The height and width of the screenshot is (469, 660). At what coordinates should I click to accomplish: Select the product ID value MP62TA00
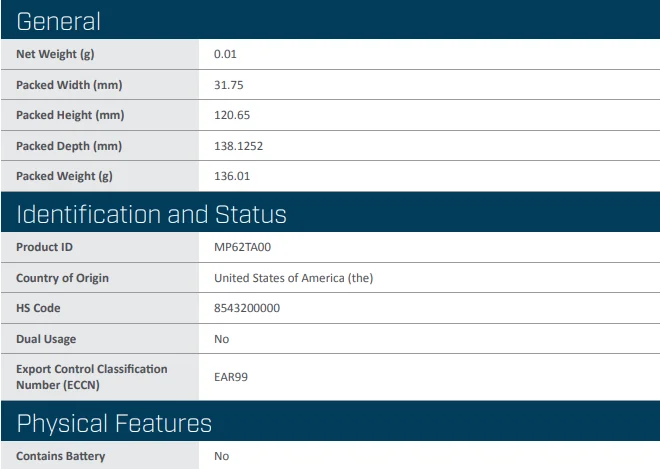[242, 247]
